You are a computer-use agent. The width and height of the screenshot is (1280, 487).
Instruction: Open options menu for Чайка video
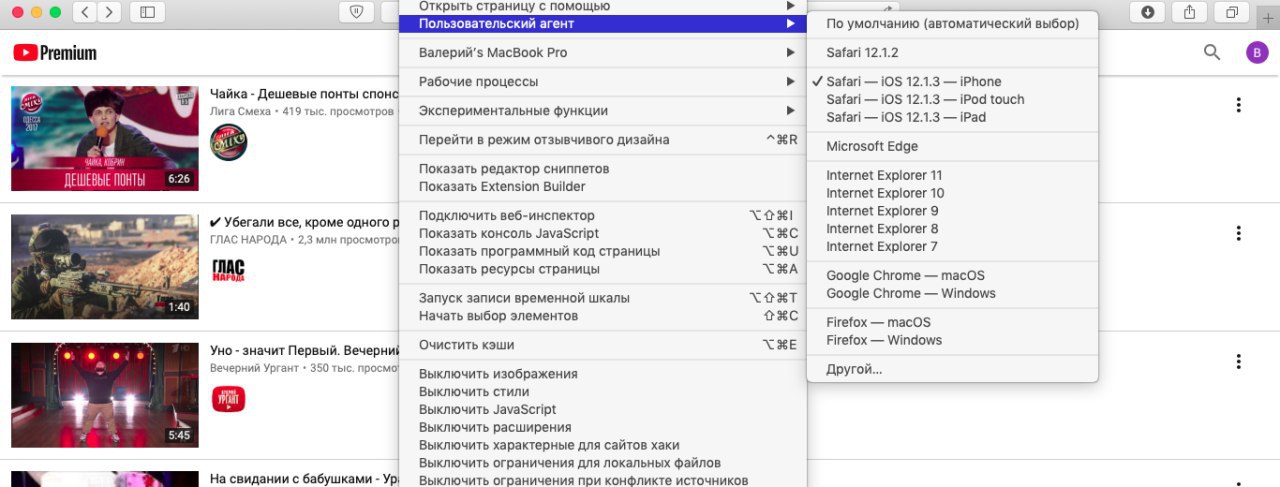point(1239,104)
